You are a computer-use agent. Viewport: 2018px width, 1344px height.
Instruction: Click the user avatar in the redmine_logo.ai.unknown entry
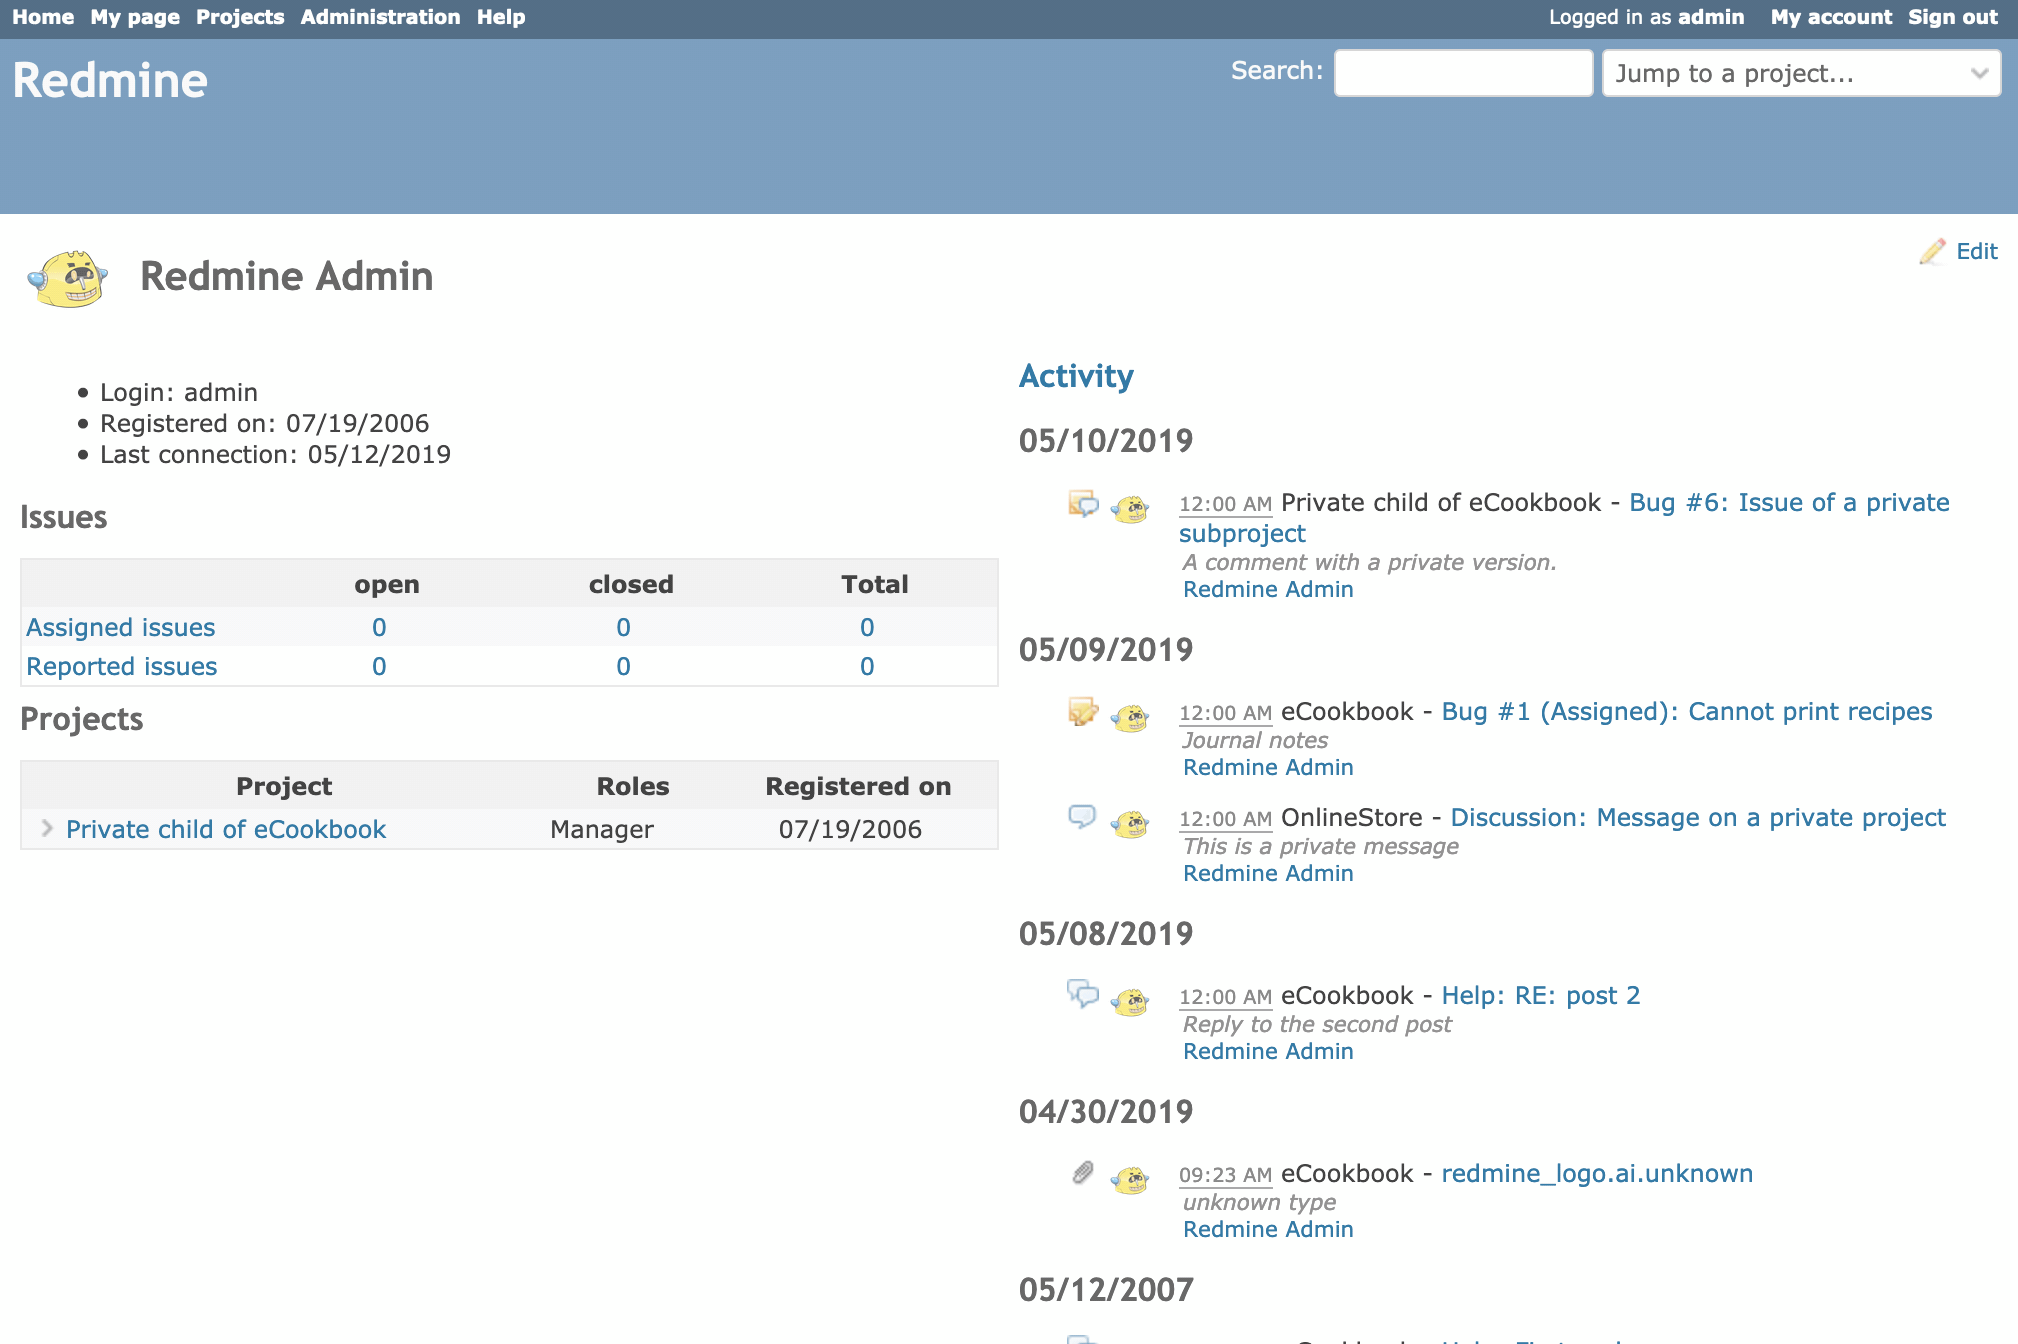(1131, 1180)
